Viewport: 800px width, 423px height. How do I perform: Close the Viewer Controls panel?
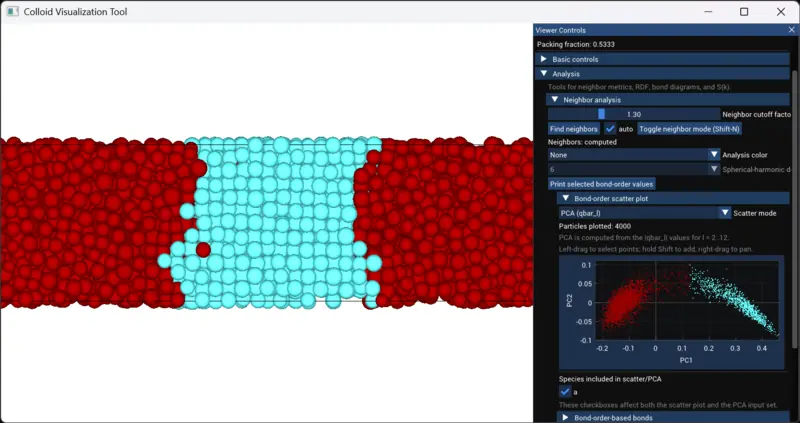(792, 31)
